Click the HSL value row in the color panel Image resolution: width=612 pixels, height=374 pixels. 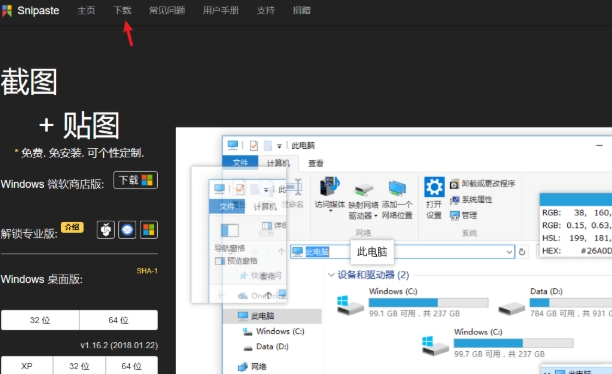tap(576, 238)
